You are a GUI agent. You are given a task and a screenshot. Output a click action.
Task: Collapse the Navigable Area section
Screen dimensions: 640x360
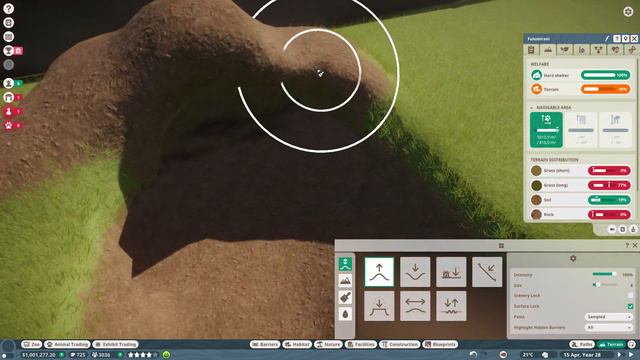(x=531, y=108)
